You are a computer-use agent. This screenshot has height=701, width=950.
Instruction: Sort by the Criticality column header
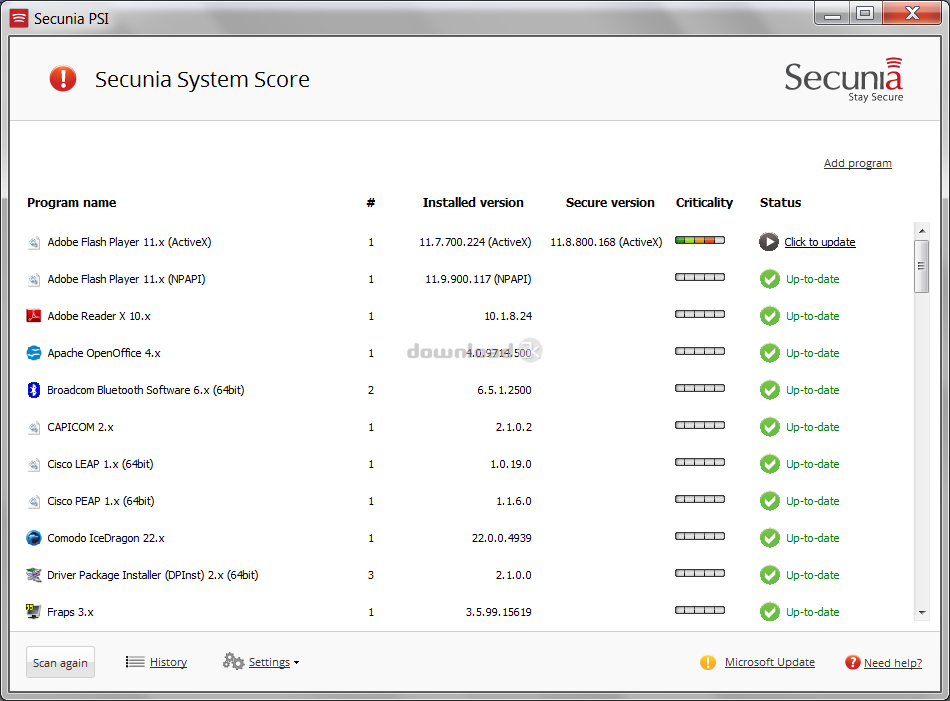704,203
